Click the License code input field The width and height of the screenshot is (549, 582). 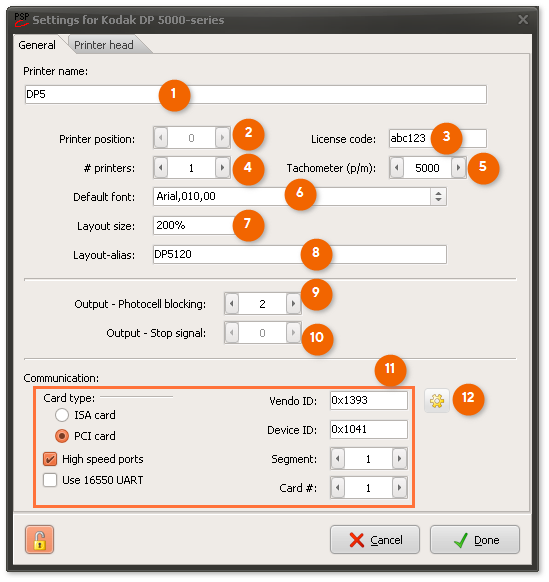[438, 138]
